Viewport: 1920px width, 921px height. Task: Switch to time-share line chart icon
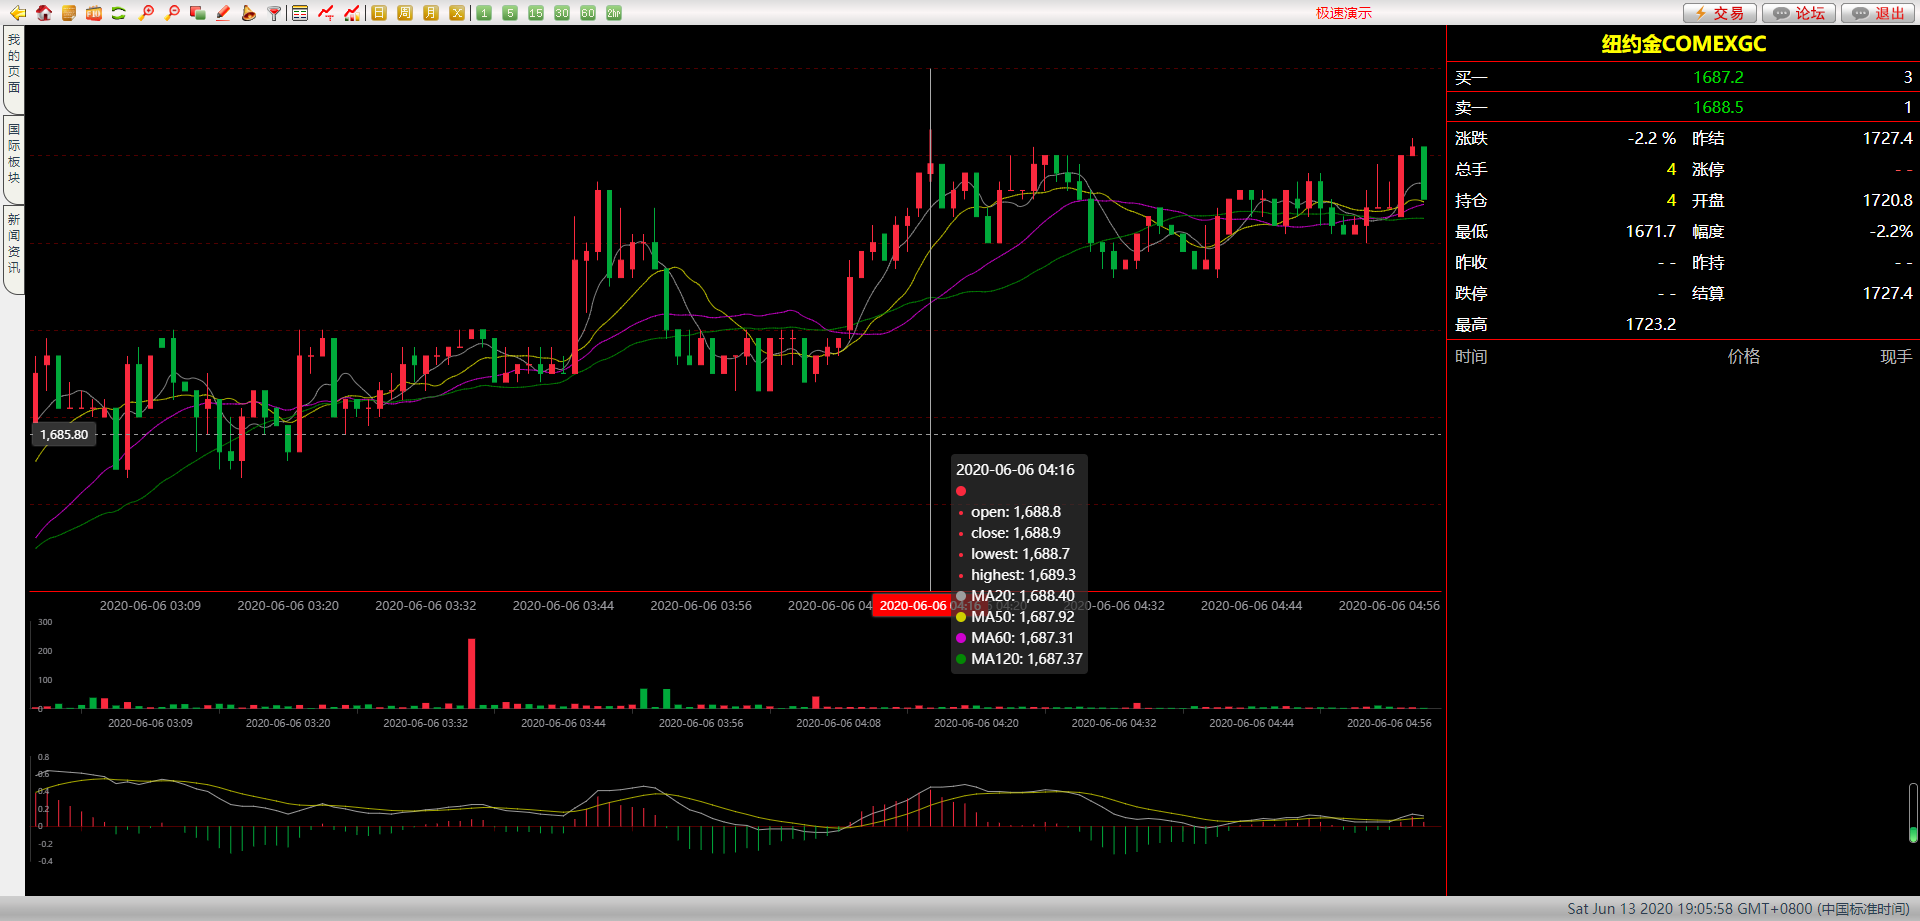tap(326, 13)
